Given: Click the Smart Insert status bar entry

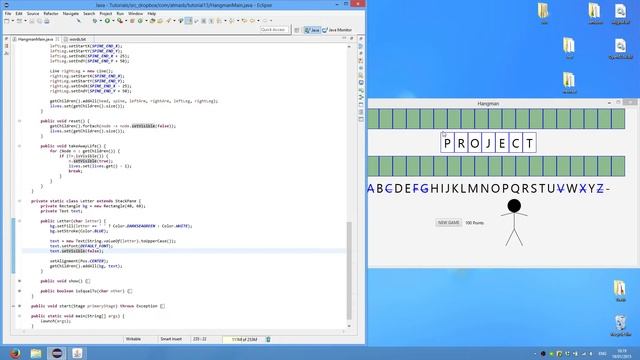Looking at the screenshot, I should [171, 339].
